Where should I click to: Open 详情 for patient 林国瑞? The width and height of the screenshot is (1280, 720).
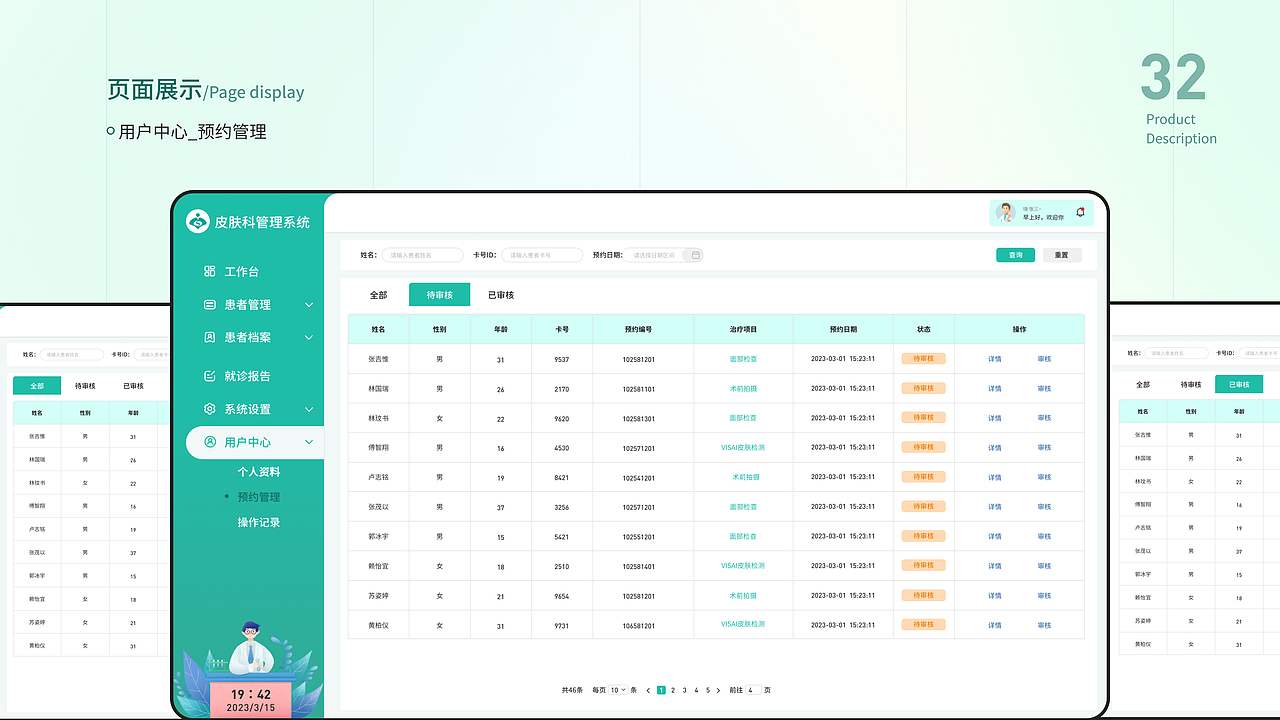tap(995, 389)
